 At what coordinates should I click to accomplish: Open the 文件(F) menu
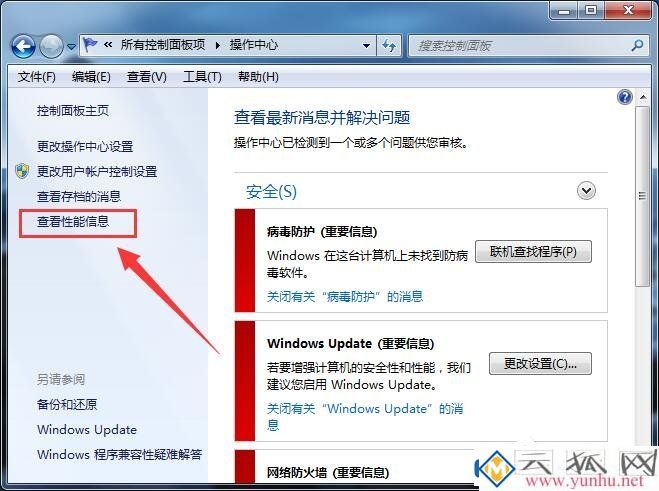tap(37, 77)
